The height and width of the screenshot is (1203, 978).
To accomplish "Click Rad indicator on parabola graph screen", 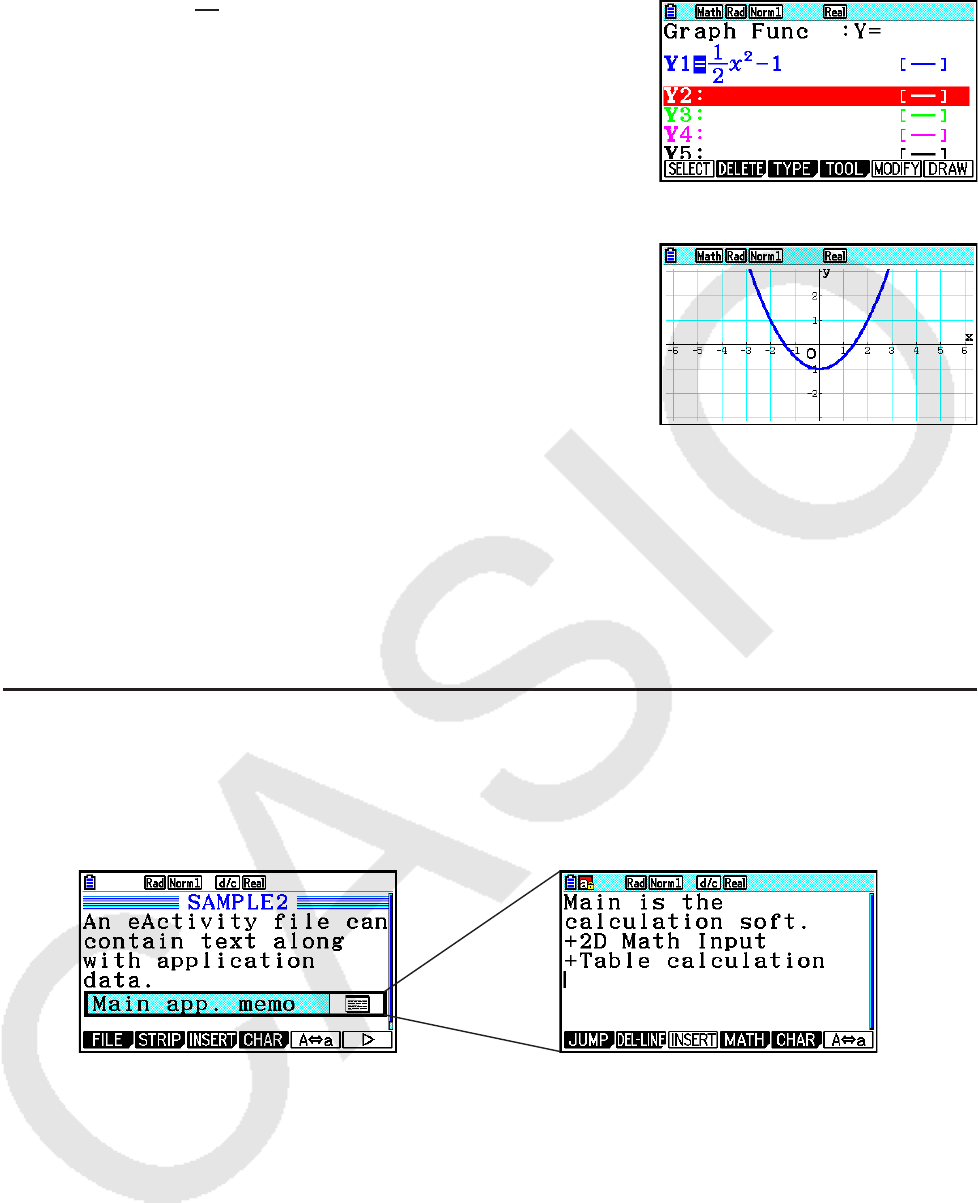I will (736, 257).
